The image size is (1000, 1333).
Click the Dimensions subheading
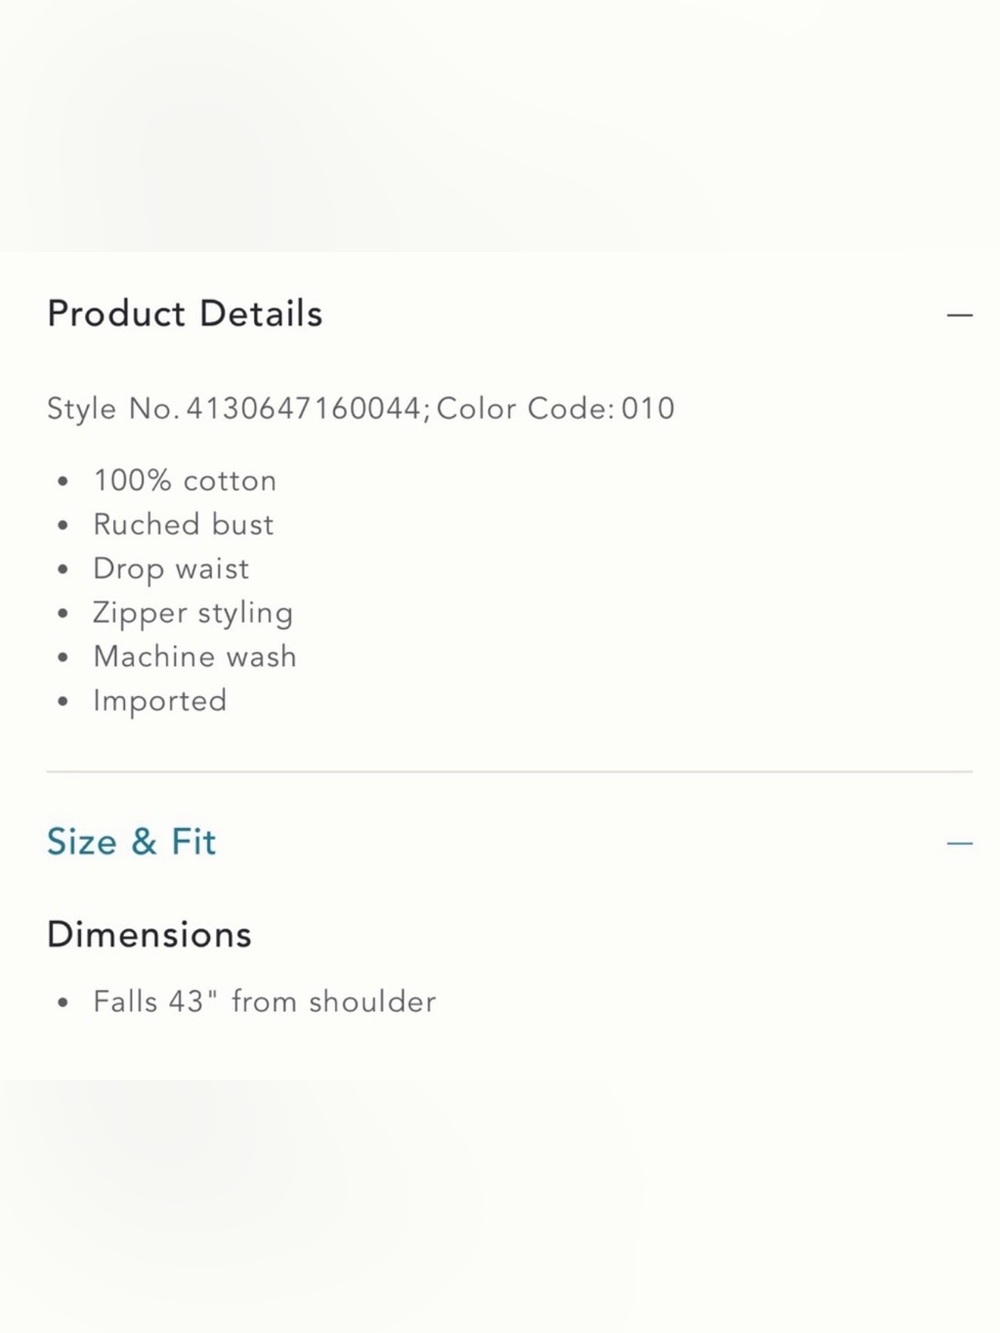click(149, 934)
